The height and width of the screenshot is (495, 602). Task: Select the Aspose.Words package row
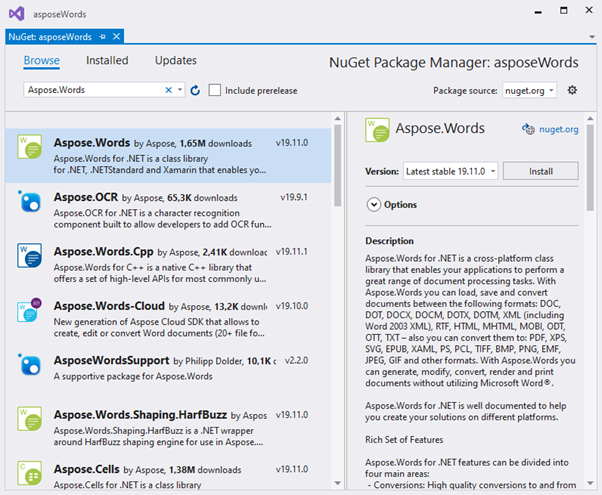pos(168,156)
